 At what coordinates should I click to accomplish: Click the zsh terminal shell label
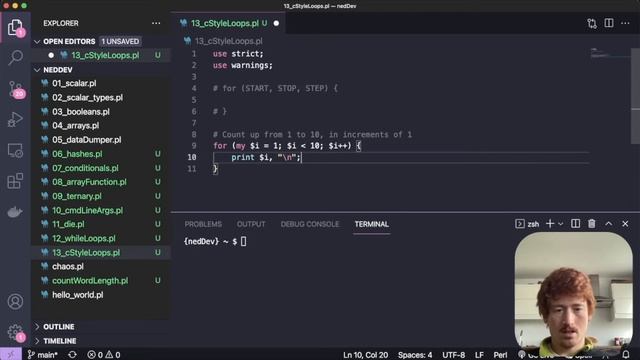pos(527,224)
